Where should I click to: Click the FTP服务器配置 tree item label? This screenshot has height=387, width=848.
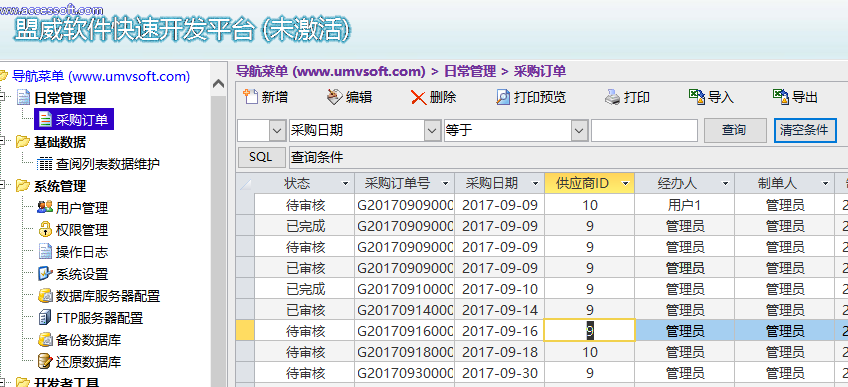(x=99, y=318)
